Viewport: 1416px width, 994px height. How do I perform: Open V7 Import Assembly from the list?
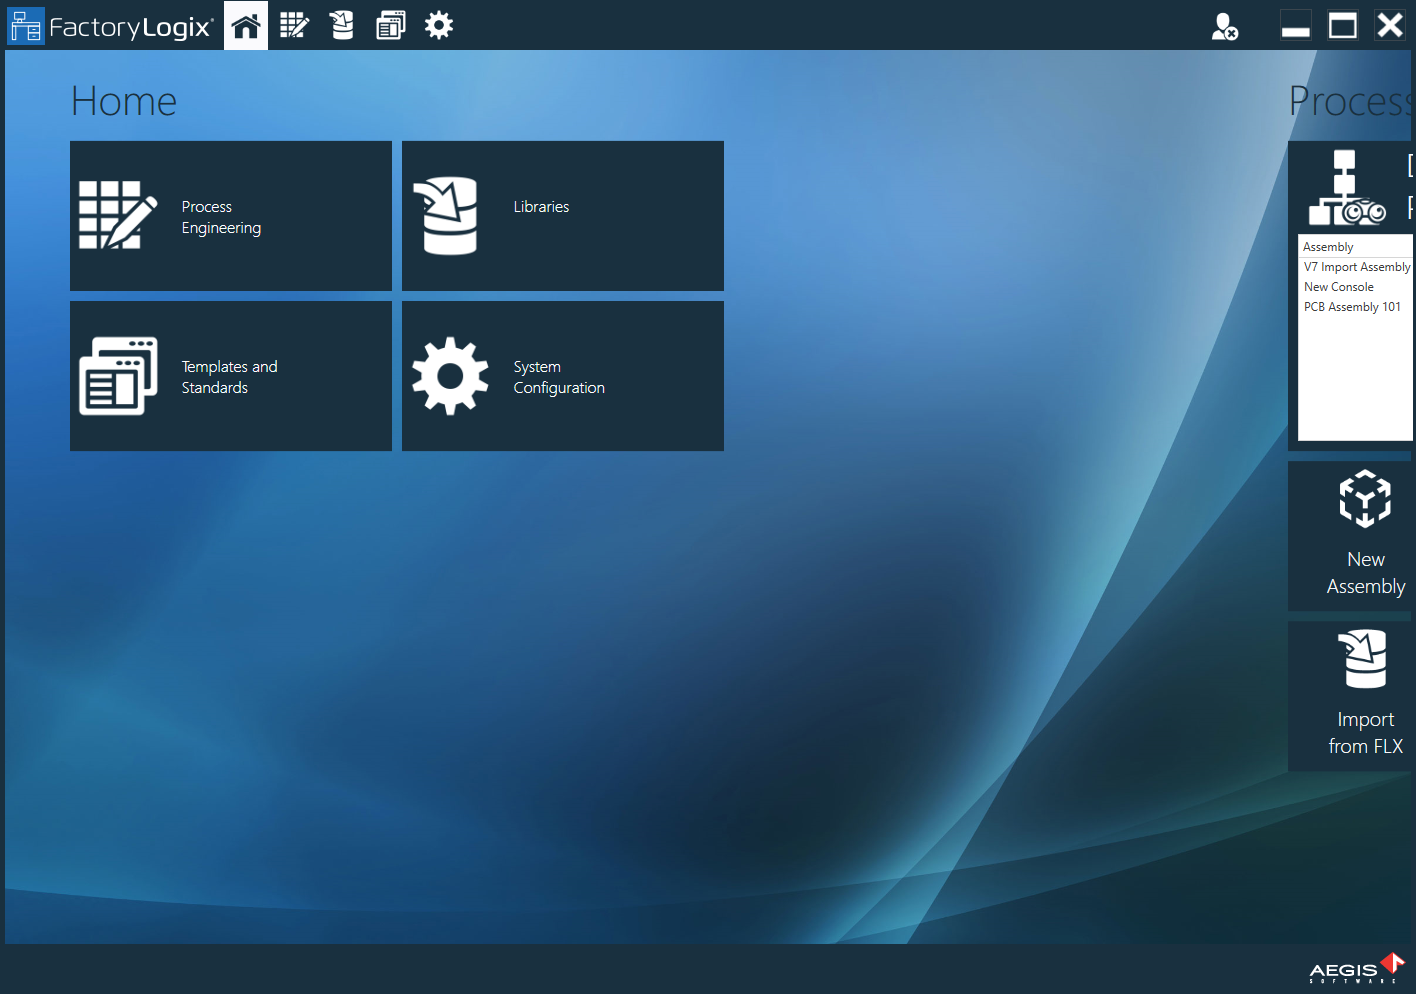coord(1355,266)
